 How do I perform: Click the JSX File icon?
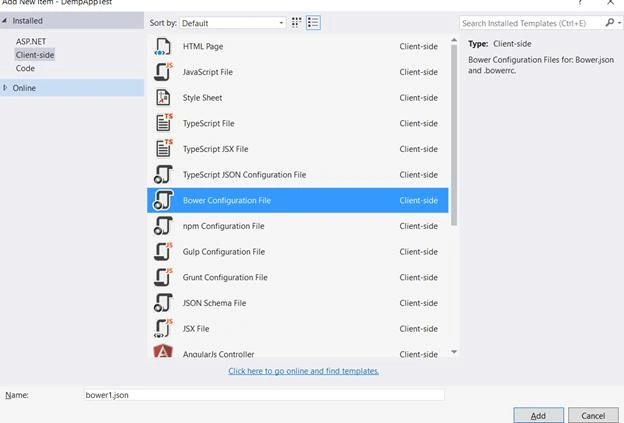coord(163,328)
